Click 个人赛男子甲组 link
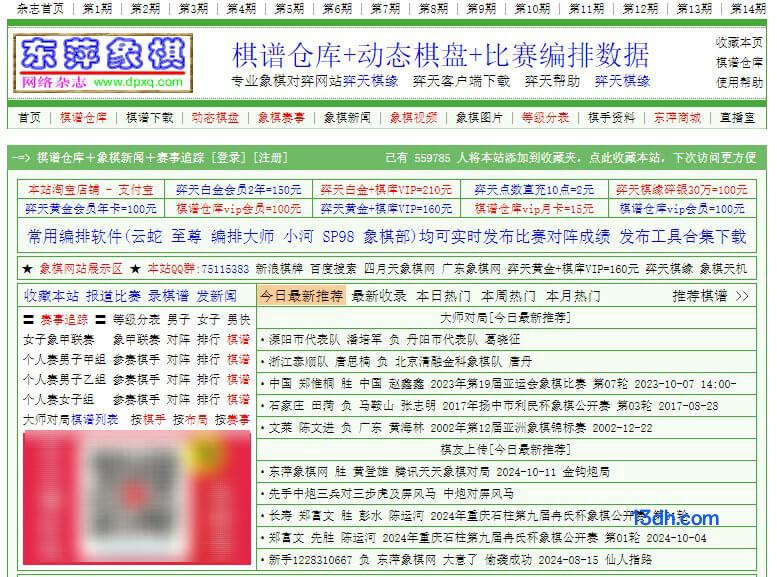 [64, 359]
